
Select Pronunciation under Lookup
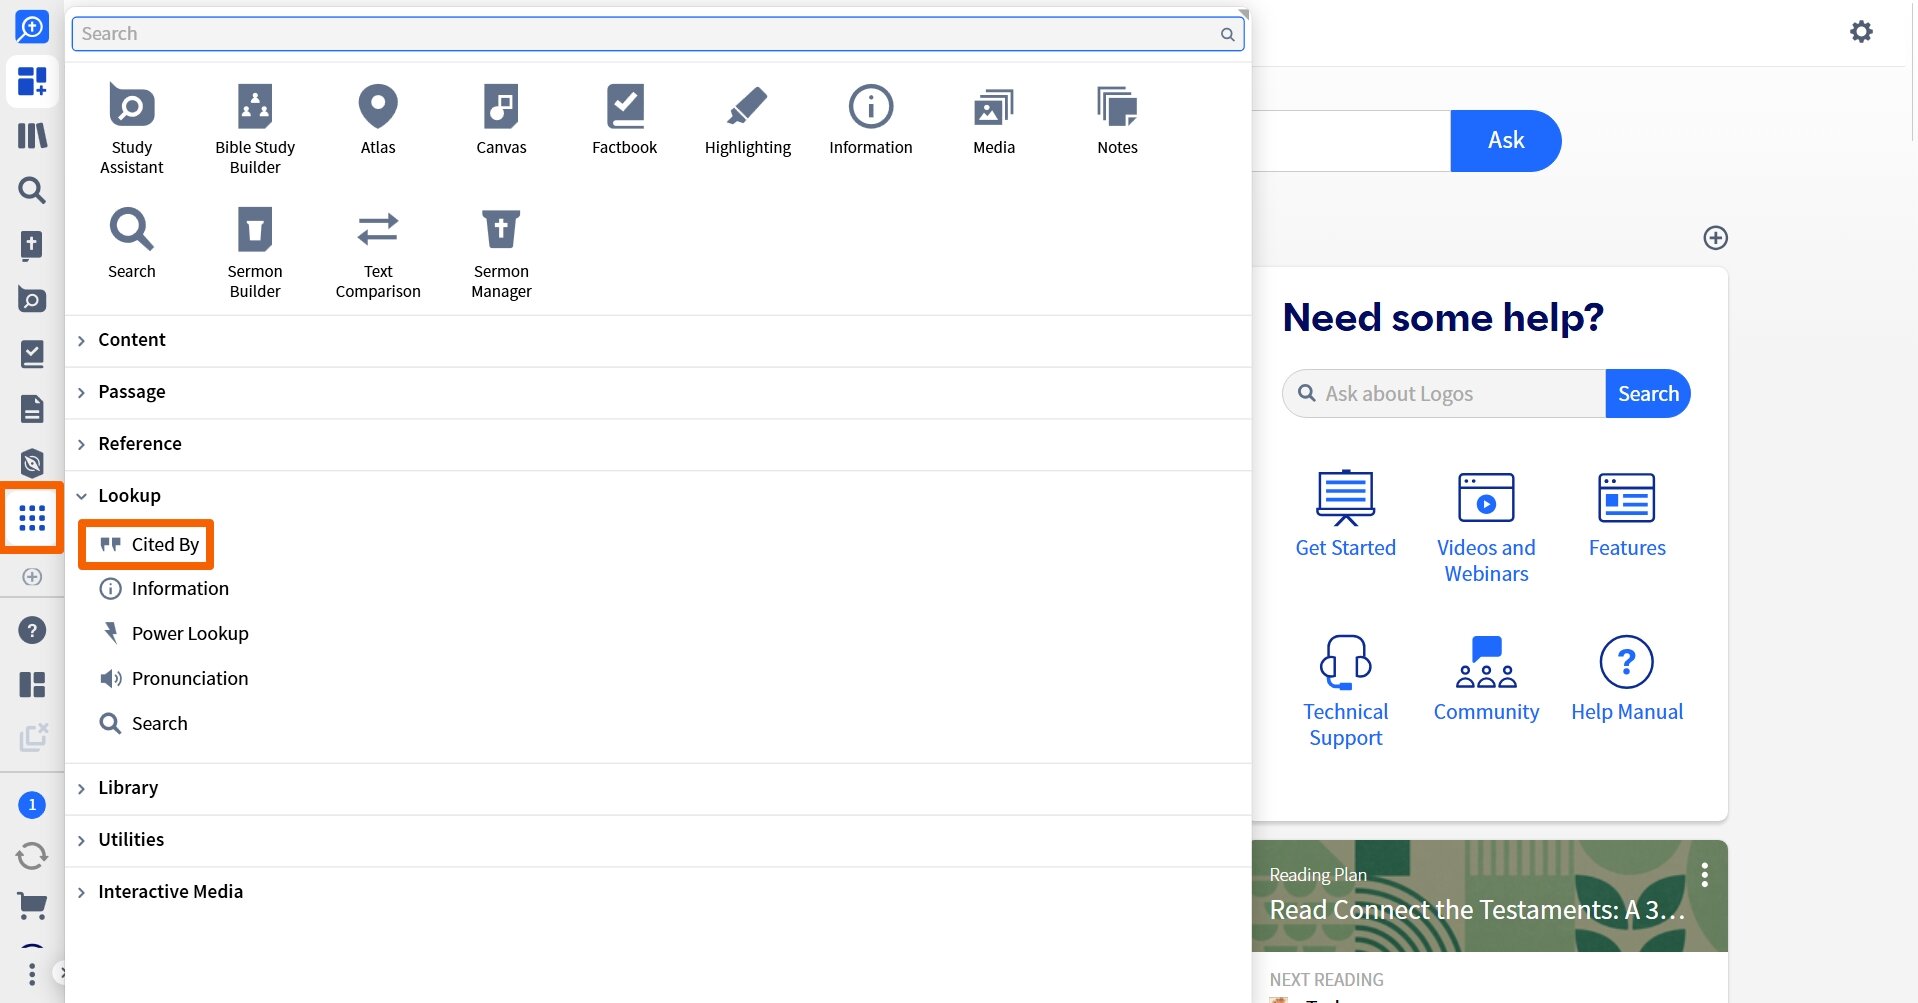tap(174, 679)
